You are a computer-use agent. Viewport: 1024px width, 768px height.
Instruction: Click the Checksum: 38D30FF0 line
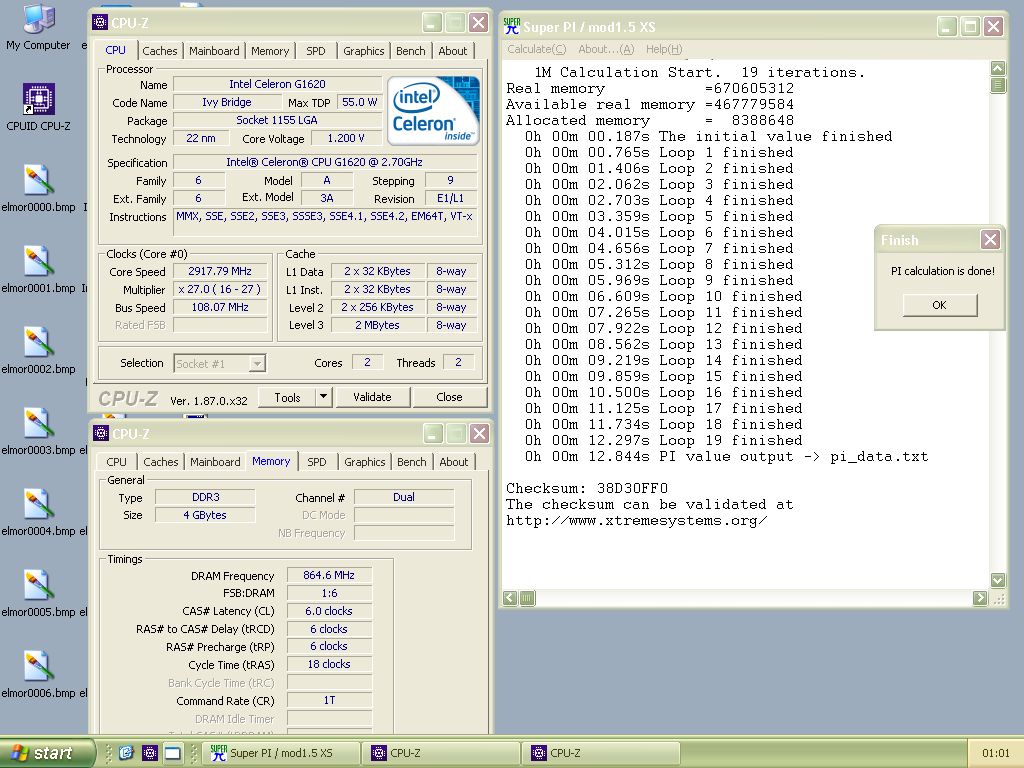(587, 488)
